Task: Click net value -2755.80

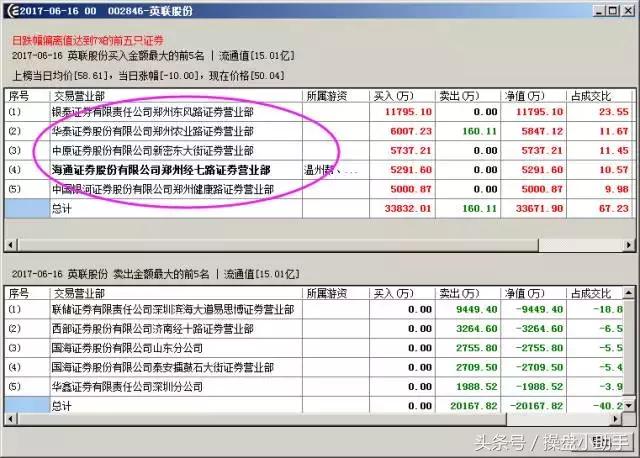Action: click(x=539, y=348)
